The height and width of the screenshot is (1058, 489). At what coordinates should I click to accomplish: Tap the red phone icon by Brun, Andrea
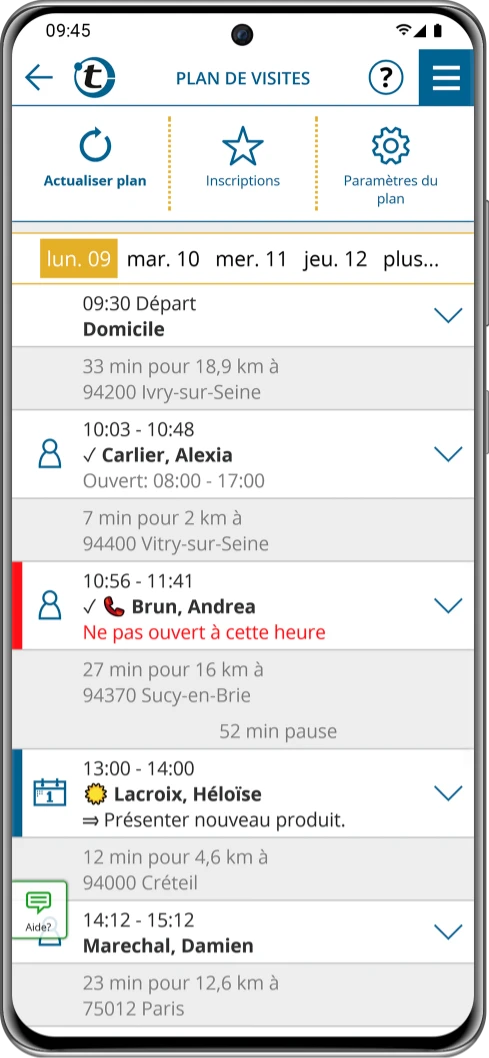point(114,607)
